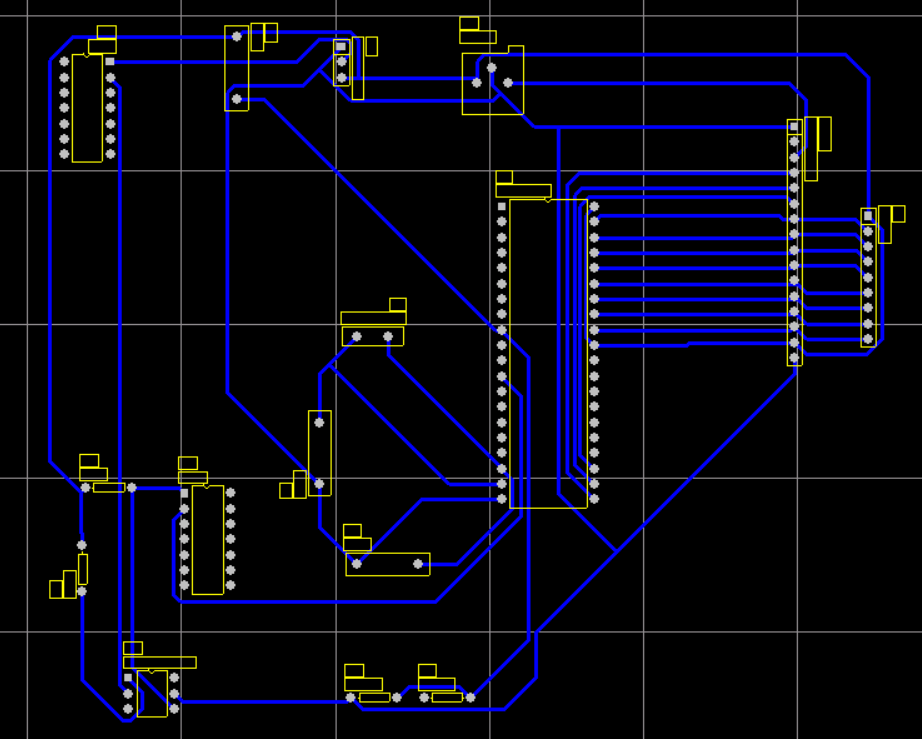Select horizontal two-pad footprint with widely spaced pads
The height and width of the screenshot is (739, 922).
387,564
